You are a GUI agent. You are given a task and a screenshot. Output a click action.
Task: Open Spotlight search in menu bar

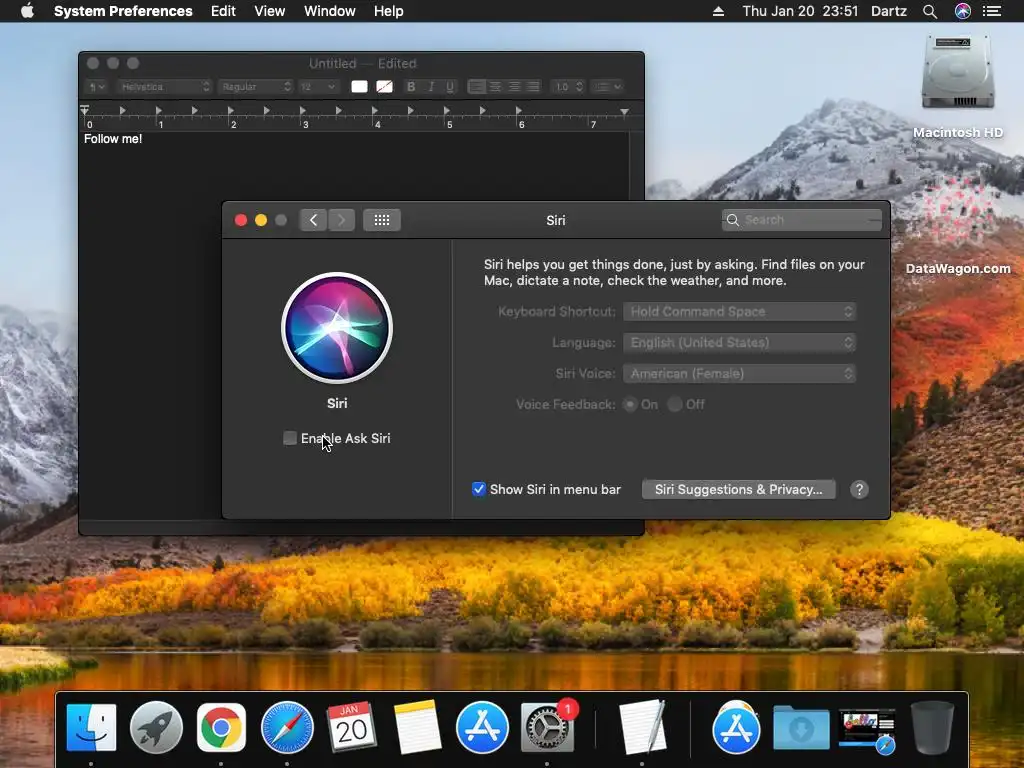tap(930, 11)
